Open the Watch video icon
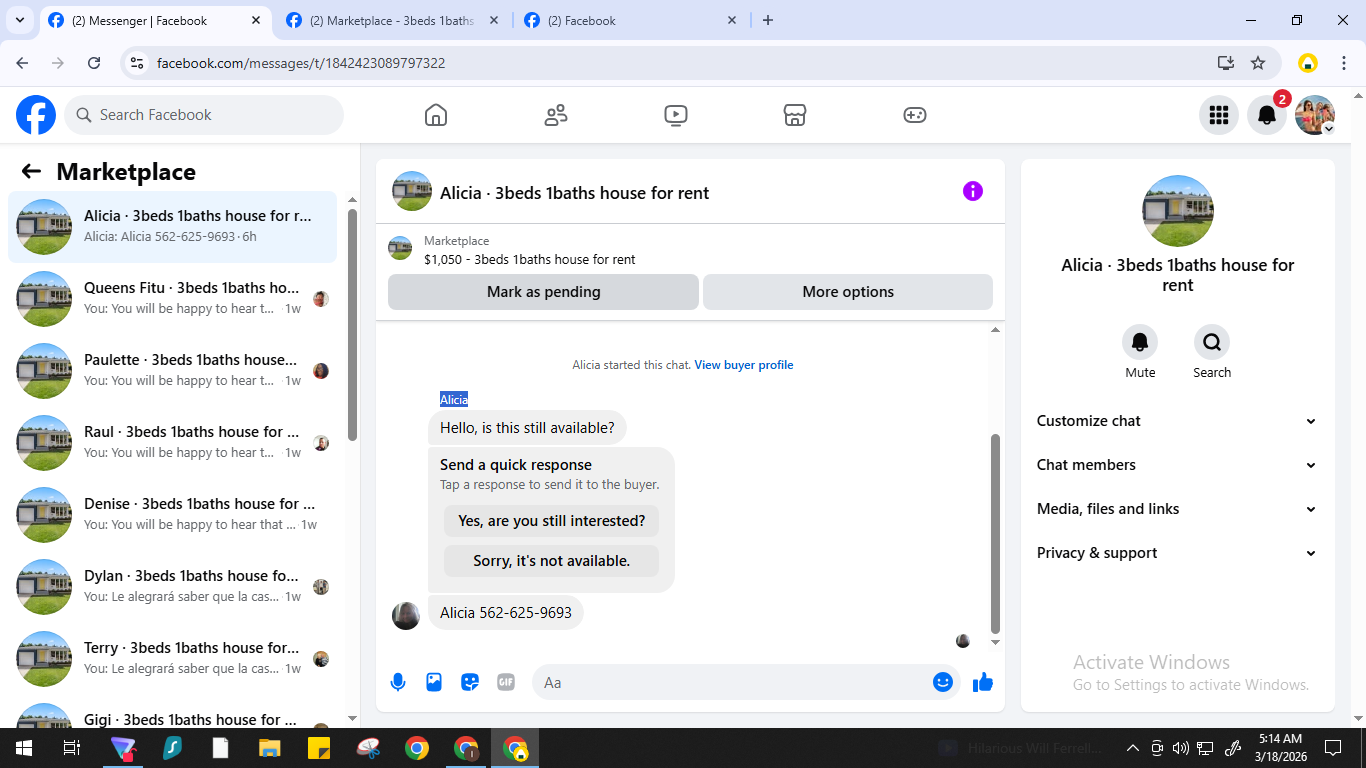This screenshot has width=1366, height=768. (676, 115)
